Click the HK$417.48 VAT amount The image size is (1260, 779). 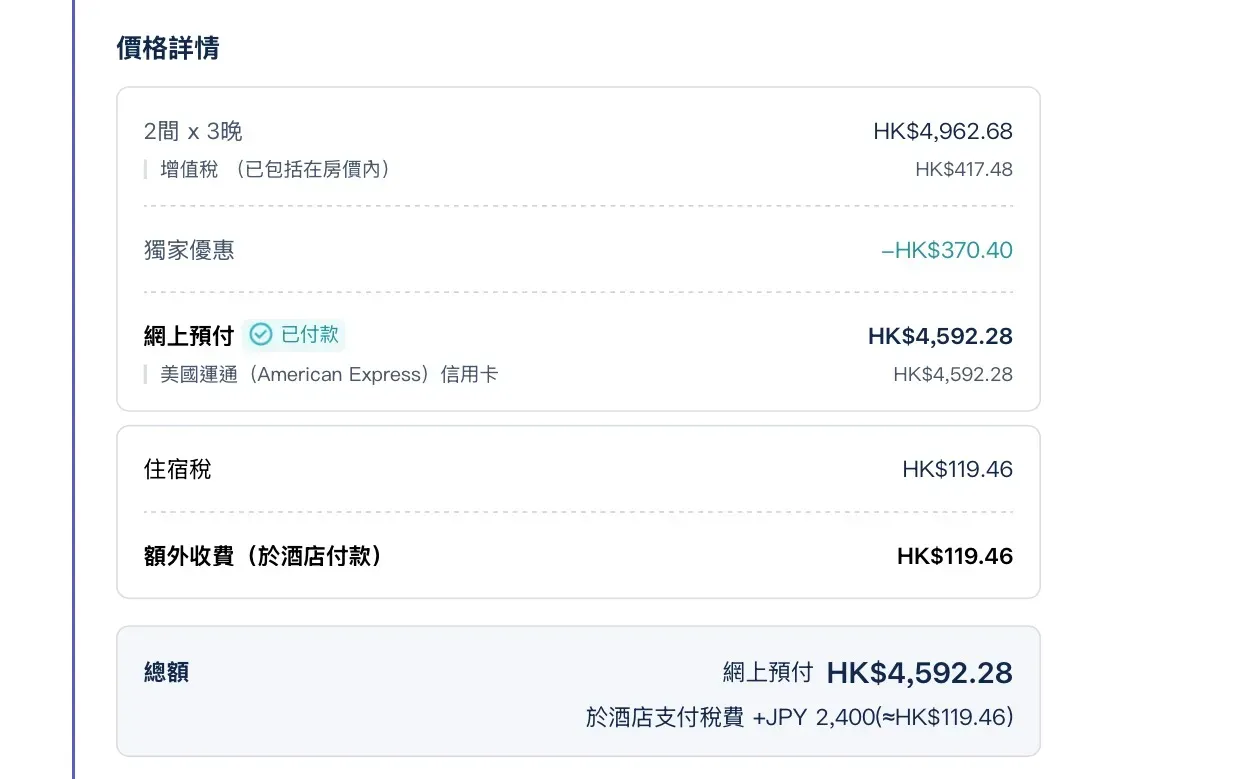[963, 170]
